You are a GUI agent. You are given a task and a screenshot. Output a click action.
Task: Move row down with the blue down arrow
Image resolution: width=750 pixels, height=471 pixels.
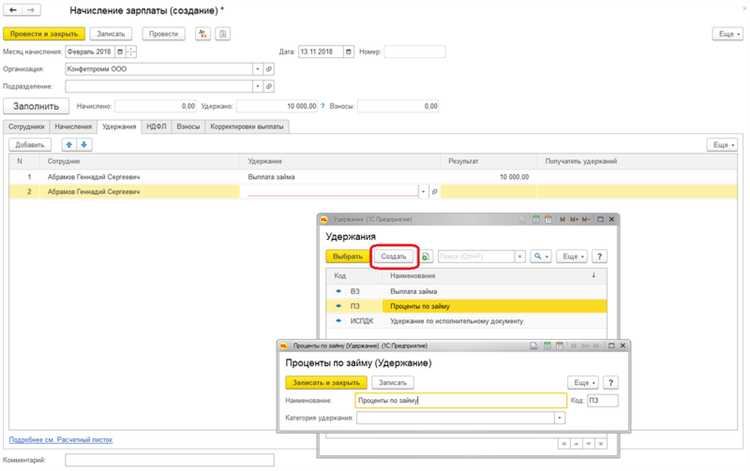pos(84,145)
